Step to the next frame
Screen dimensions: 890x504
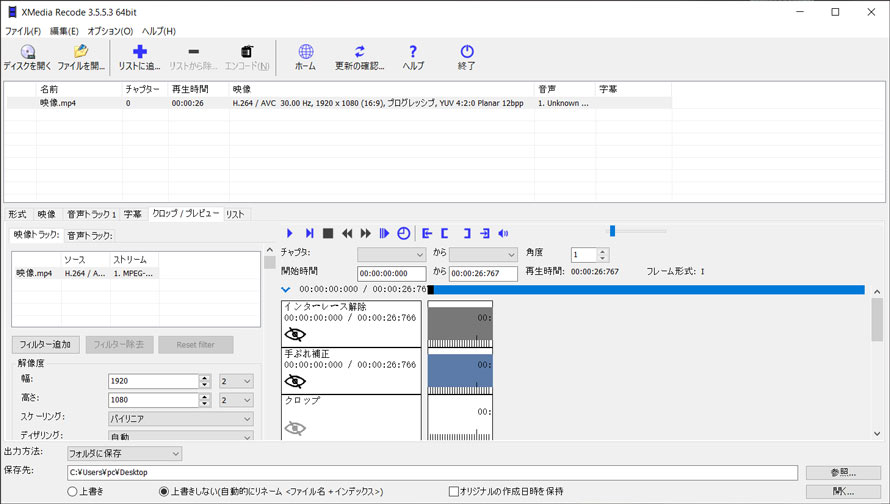click(309, 233)
